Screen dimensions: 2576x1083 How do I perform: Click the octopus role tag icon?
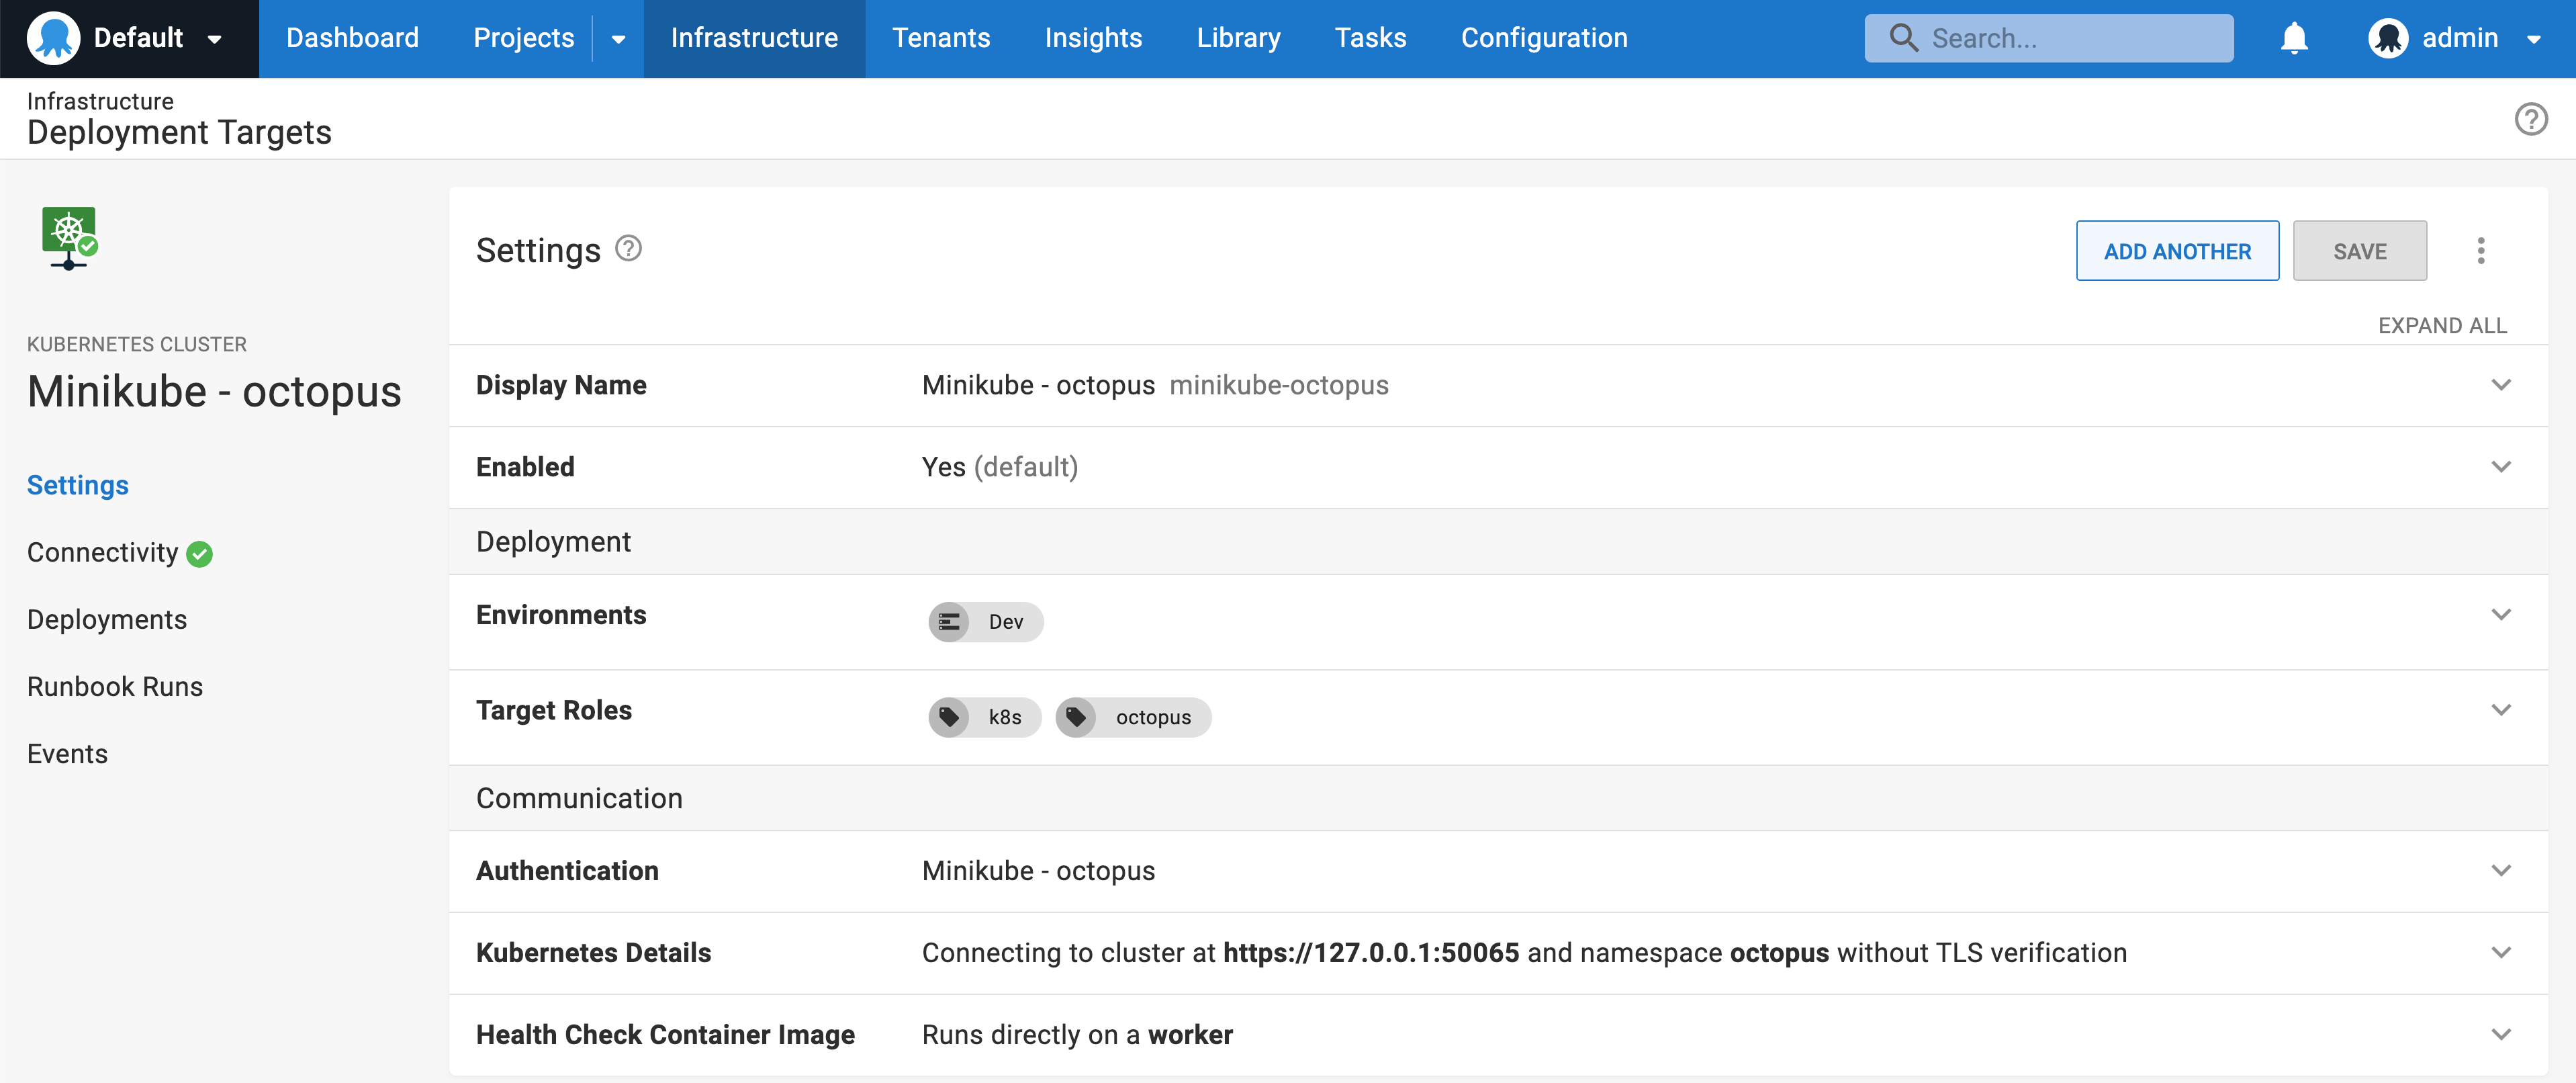pos(1076,717)
